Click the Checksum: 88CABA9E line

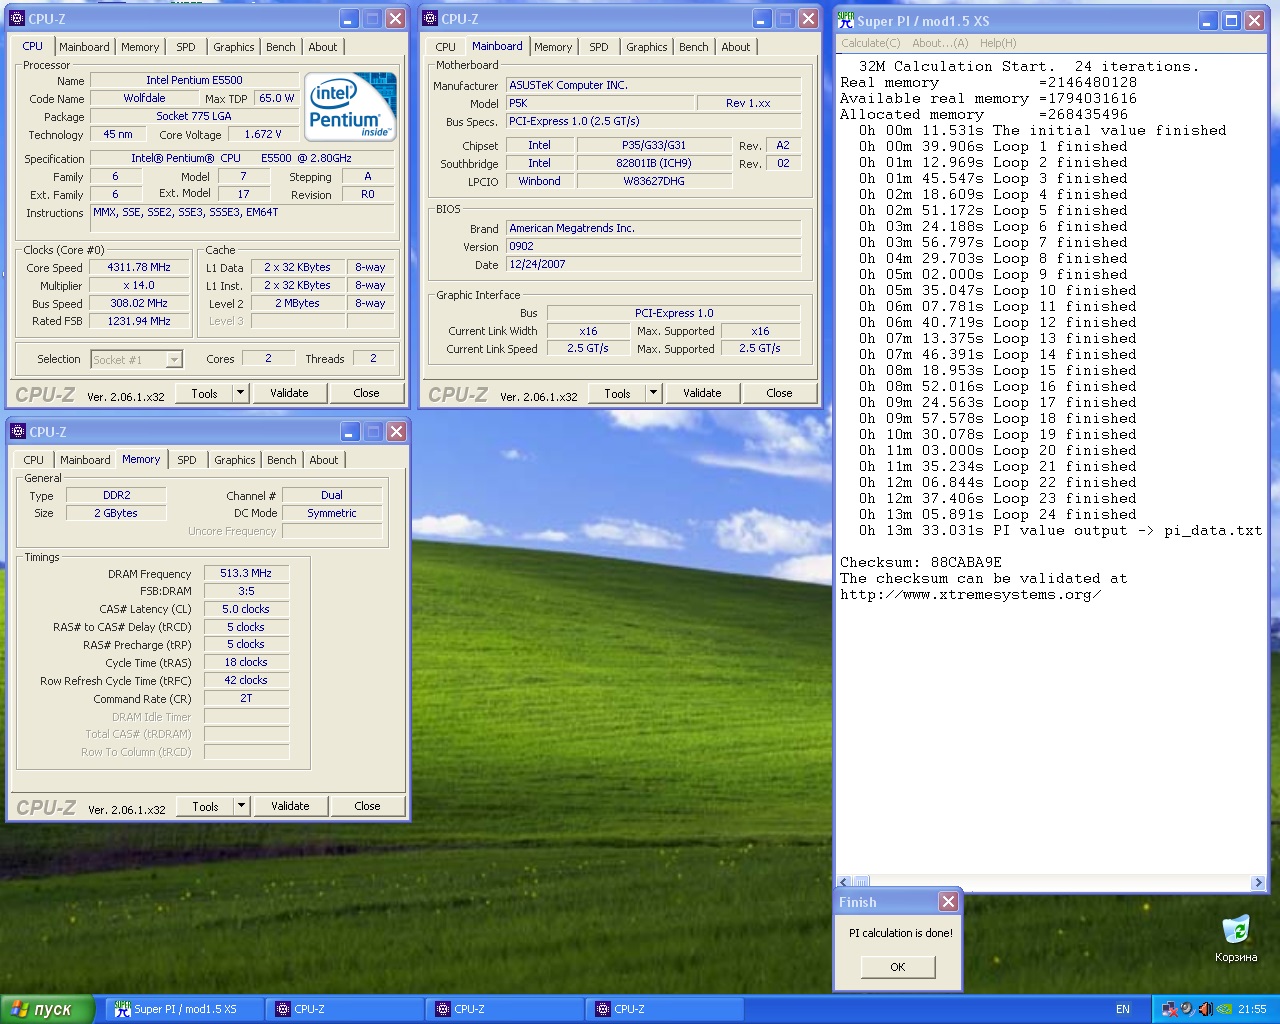tap(920, 562)
